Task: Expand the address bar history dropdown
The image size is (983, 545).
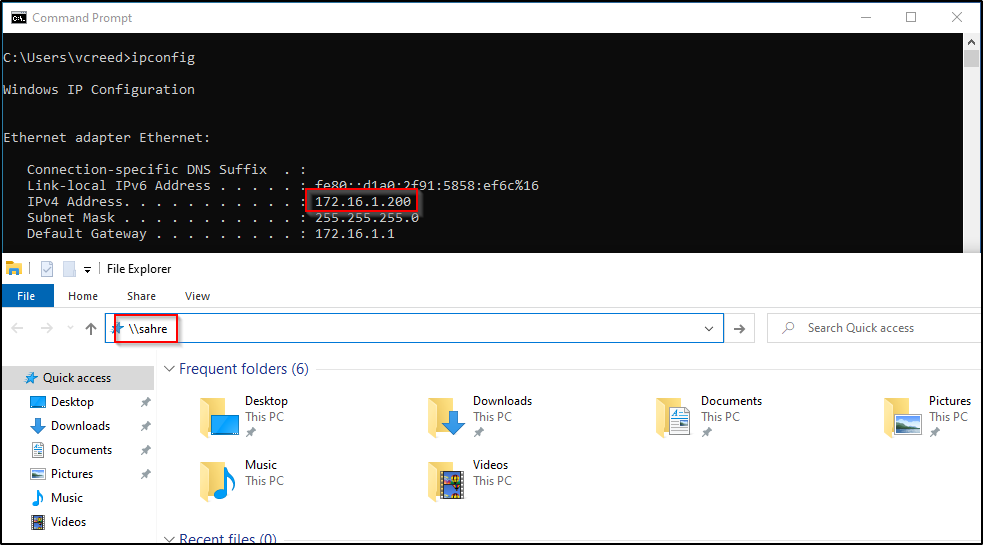Action: point(709,329)
